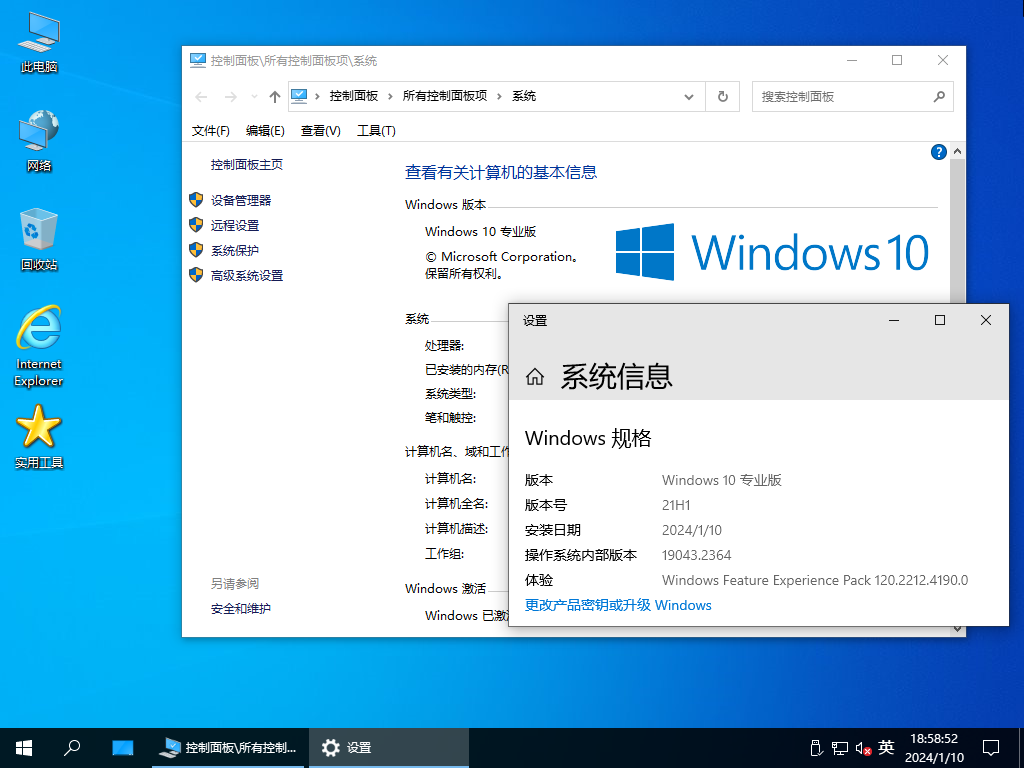Viewport: 1024px width, 768px height.
Task: Maximize the Control Panel window
Action: point(897,60)
